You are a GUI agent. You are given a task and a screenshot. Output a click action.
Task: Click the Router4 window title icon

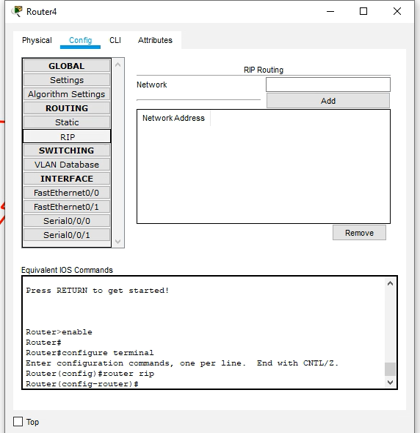17,12
